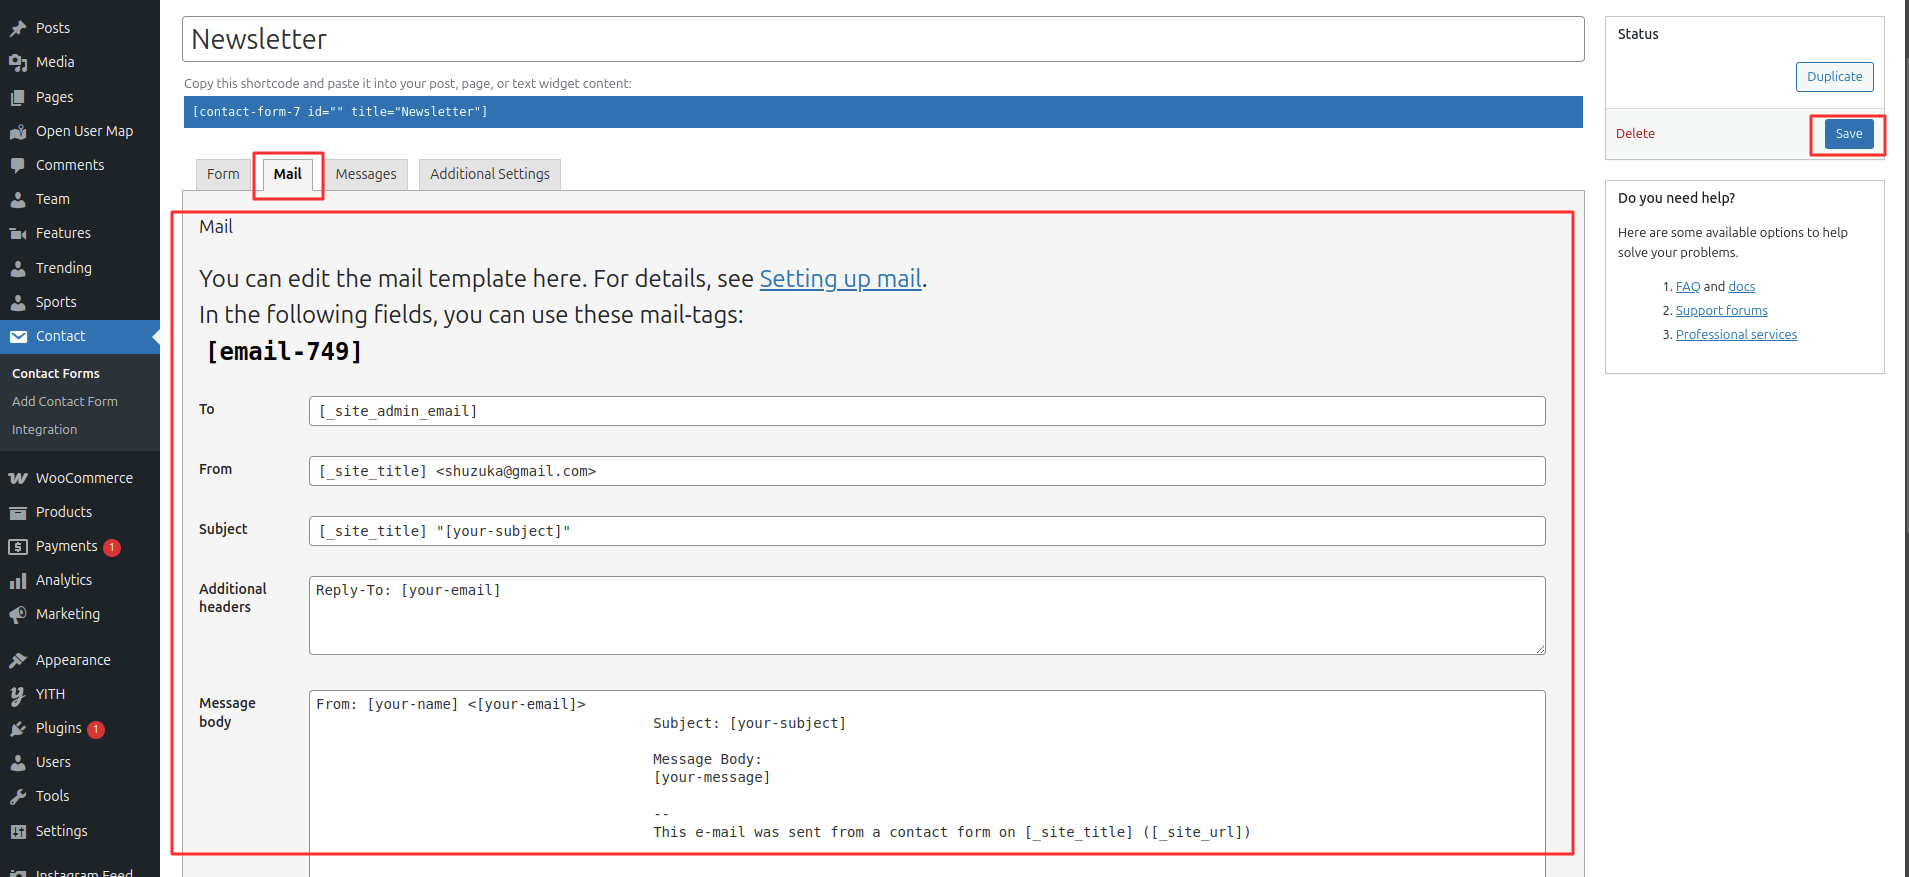The width and height of the screenshot is (1909, 877).
Task: Click the Analytics bar chart icon
Action: pos(18,580)
